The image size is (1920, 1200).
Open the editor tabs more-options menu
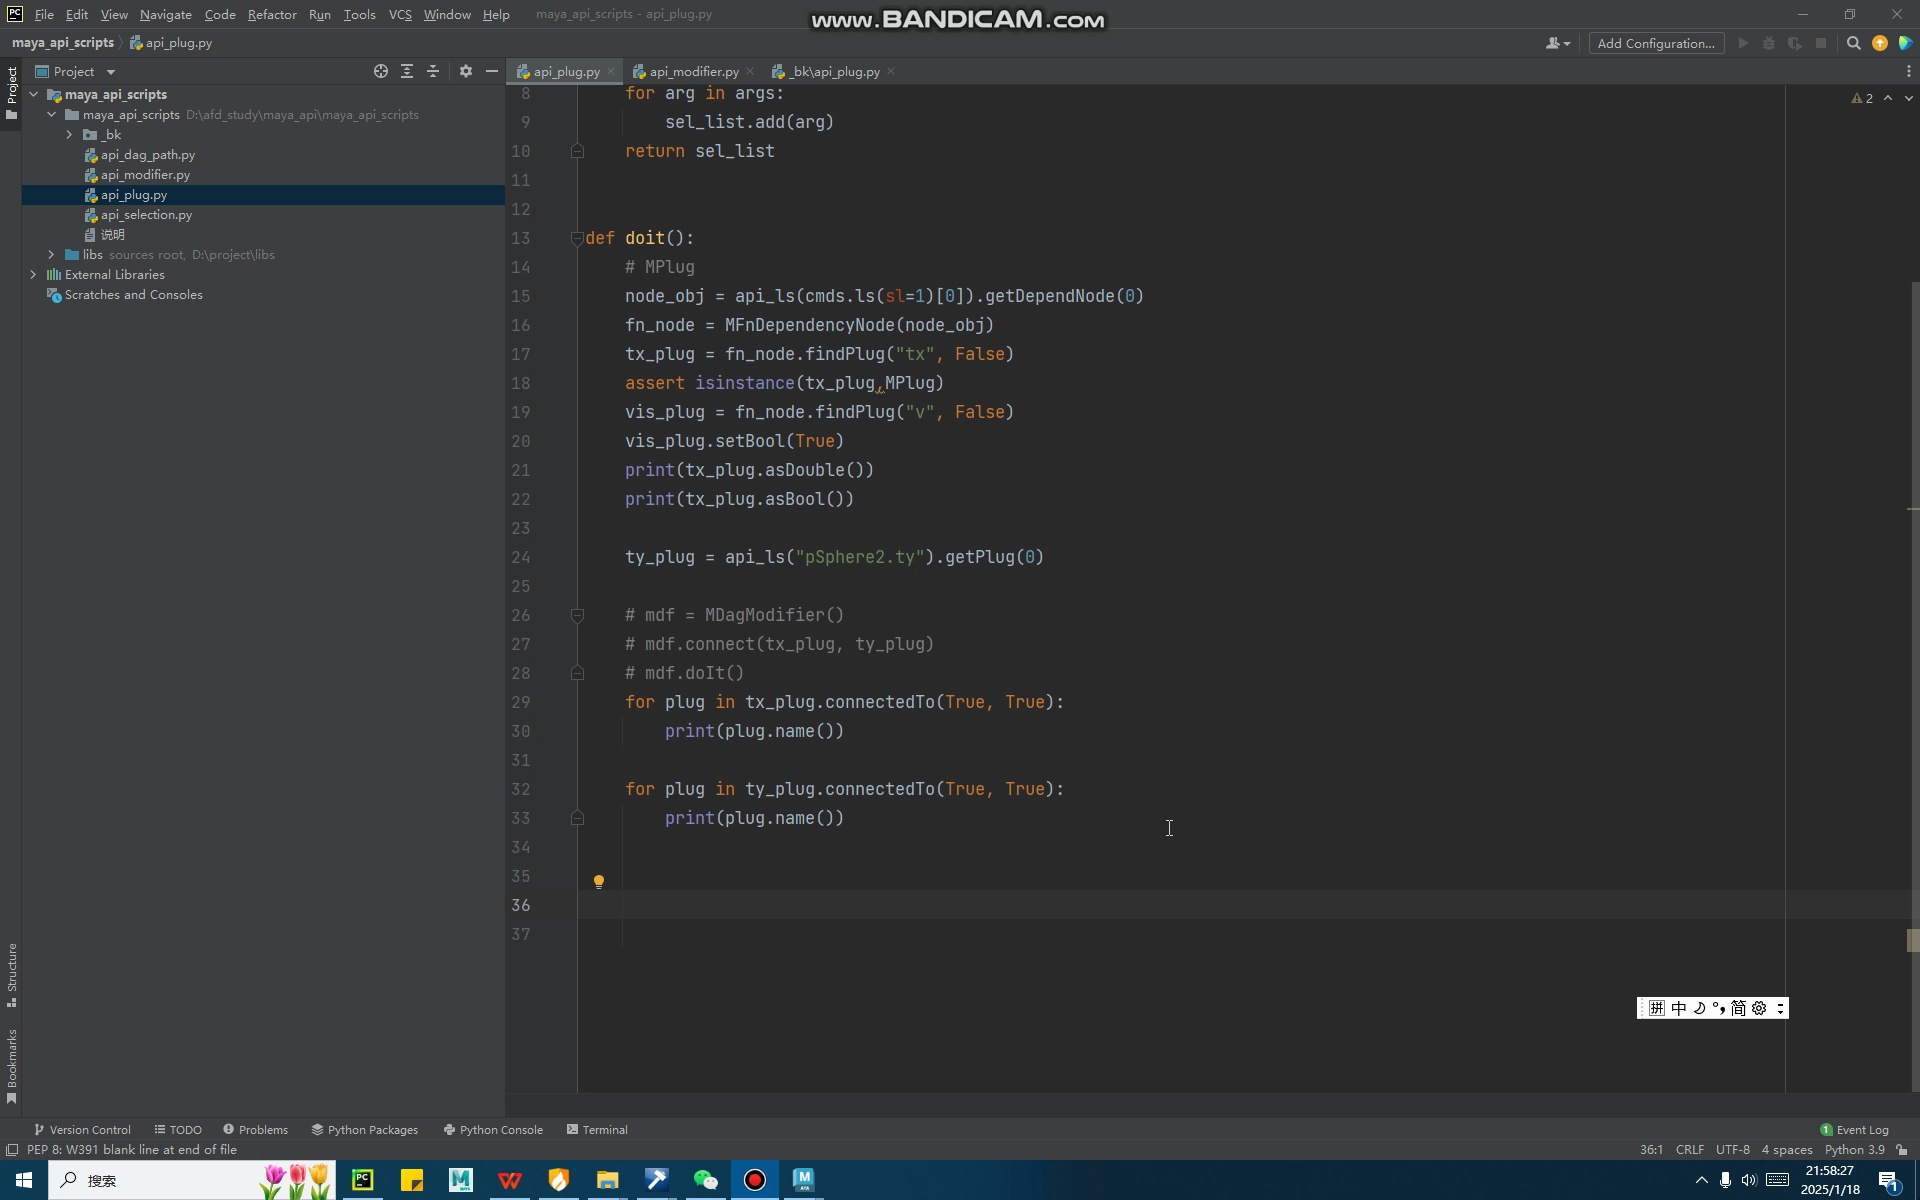click(1908, 71)
